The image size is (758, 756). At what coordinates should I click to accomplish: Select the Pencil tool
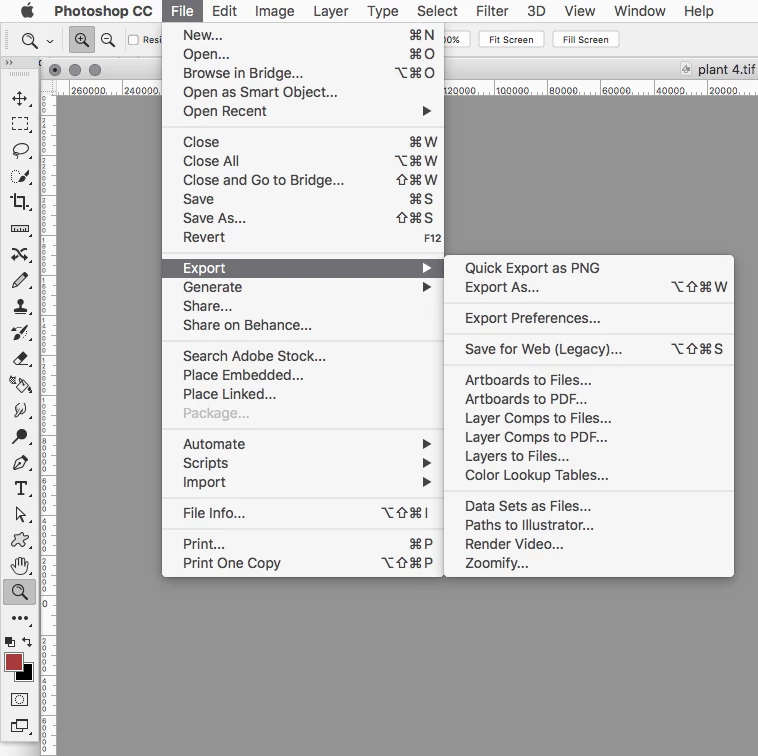coord(20,280)
